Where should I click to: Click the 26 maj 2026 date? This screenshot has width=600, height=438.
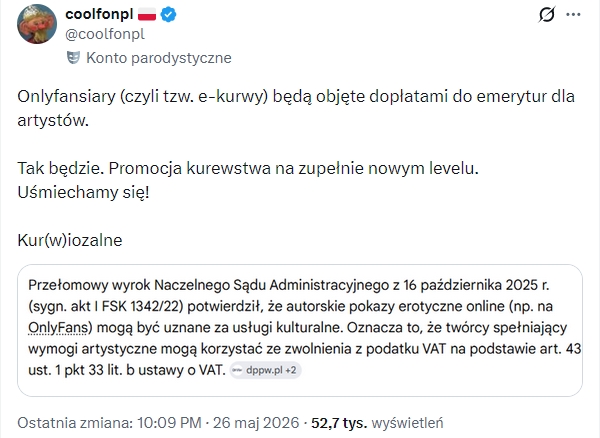pyautogui.click(x=256, y=423)
